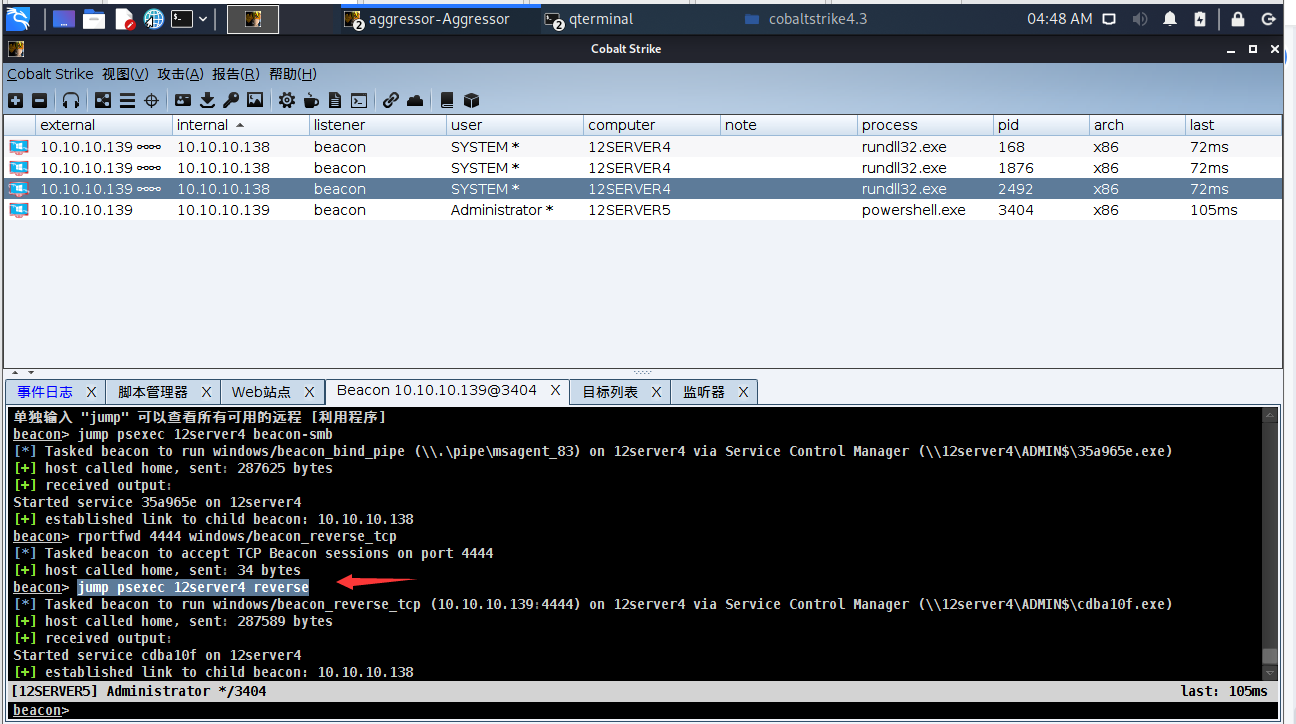Switch to the 目标列表 tab
Screen dimensions: 1296x724
tap(610, 392)
